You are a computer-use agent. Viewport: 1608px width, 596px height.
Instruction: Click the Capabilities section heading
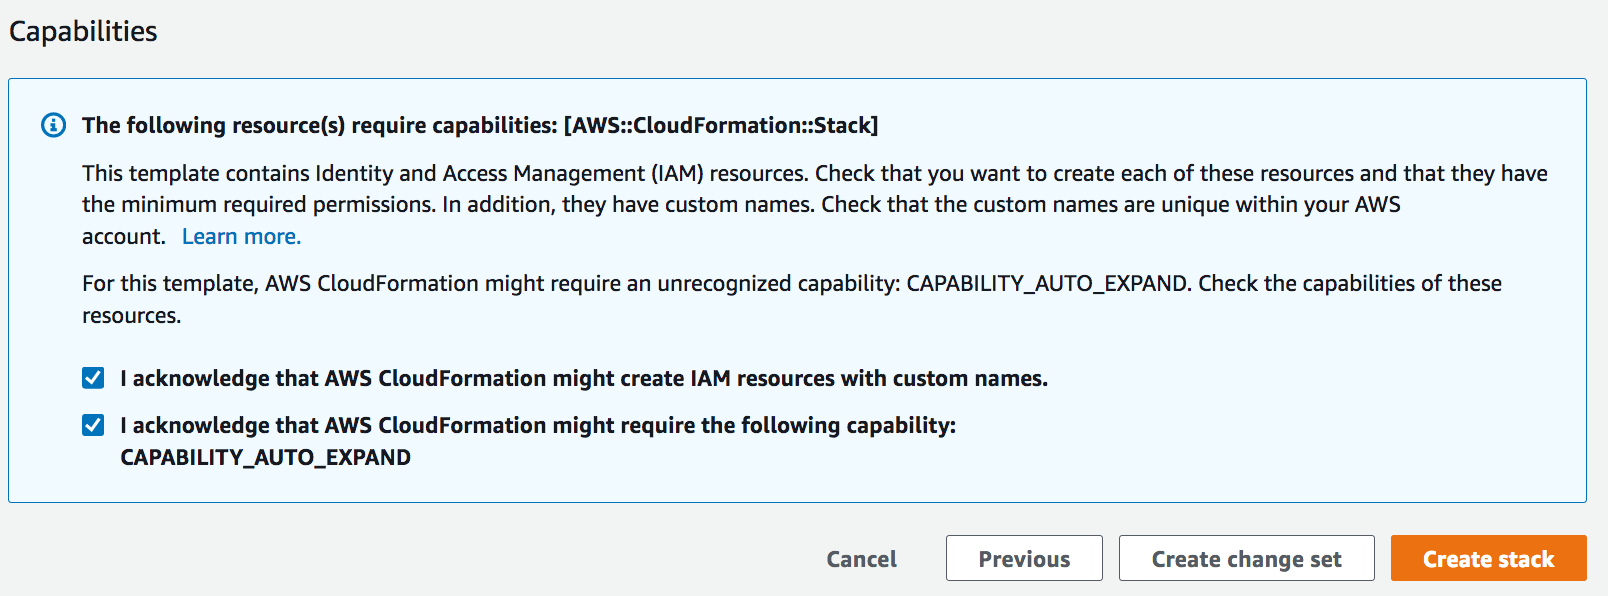pos(83,32)
